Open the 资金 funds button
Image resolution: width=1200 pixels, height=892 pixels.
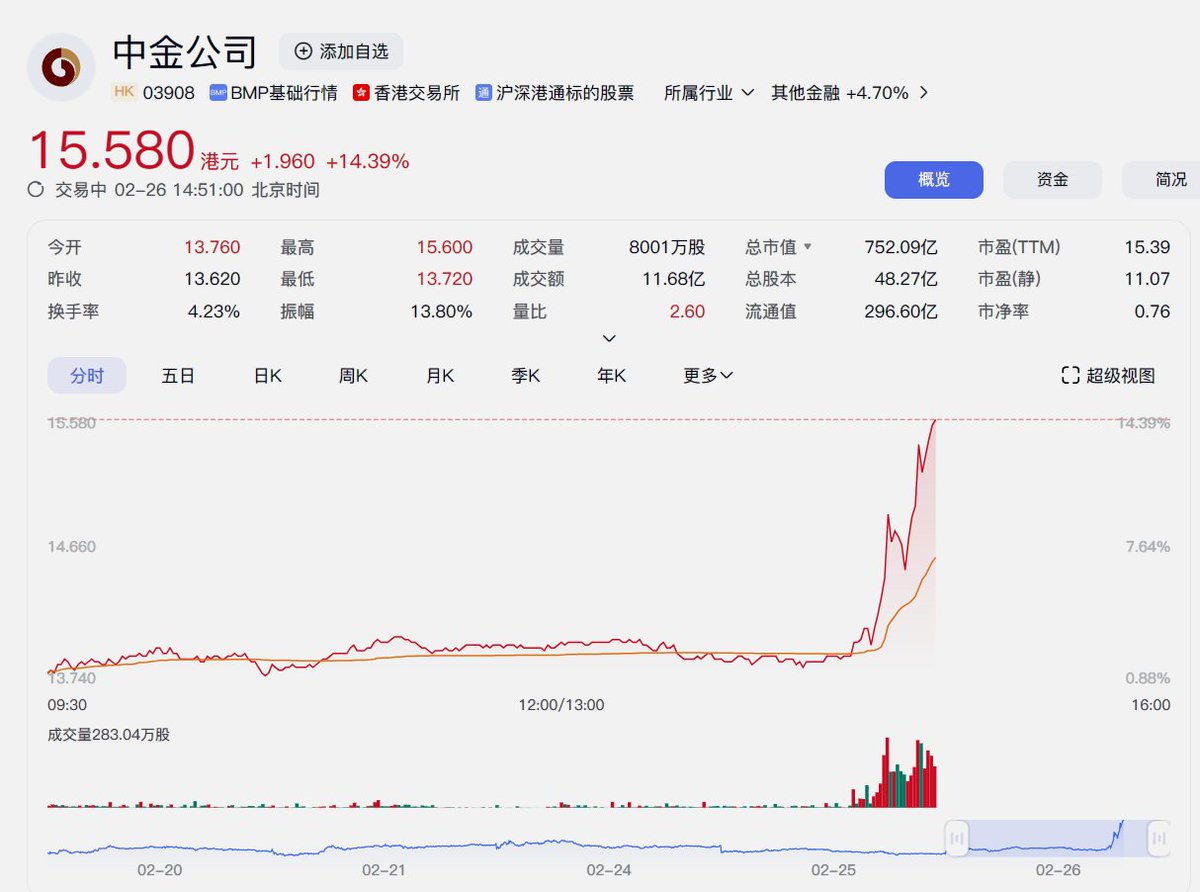(x=1052, y=180)
